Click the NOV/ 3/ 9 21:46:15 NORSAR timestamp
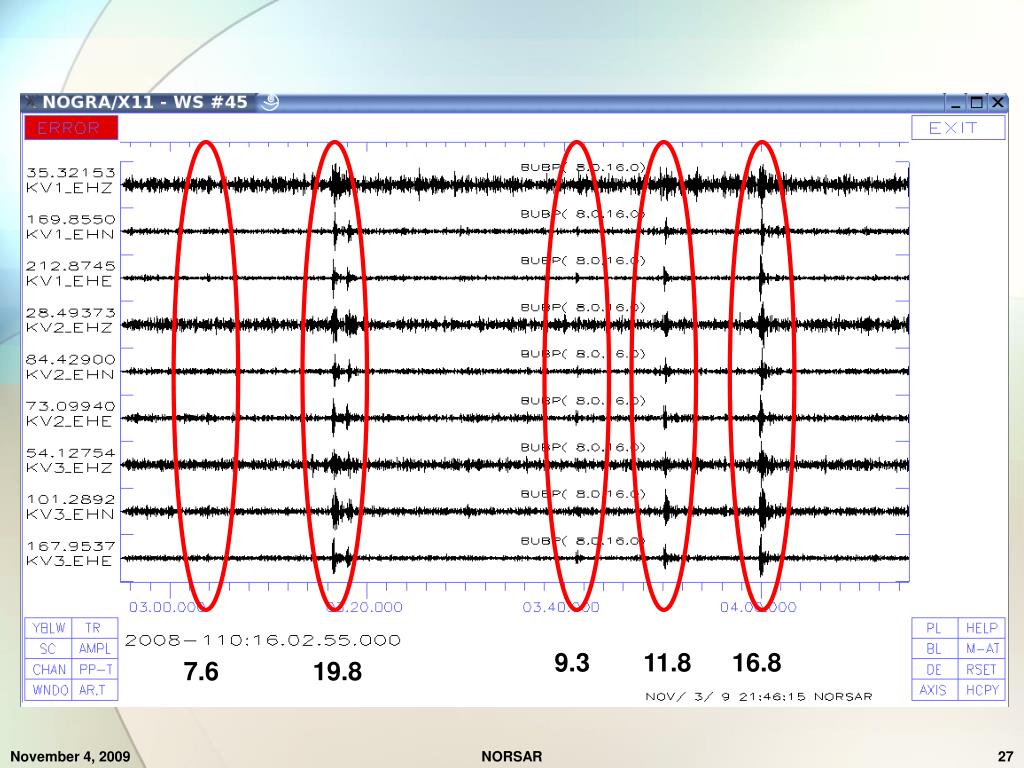The height and width of the screenshot is (768, 1024). [x=759, y=697]
